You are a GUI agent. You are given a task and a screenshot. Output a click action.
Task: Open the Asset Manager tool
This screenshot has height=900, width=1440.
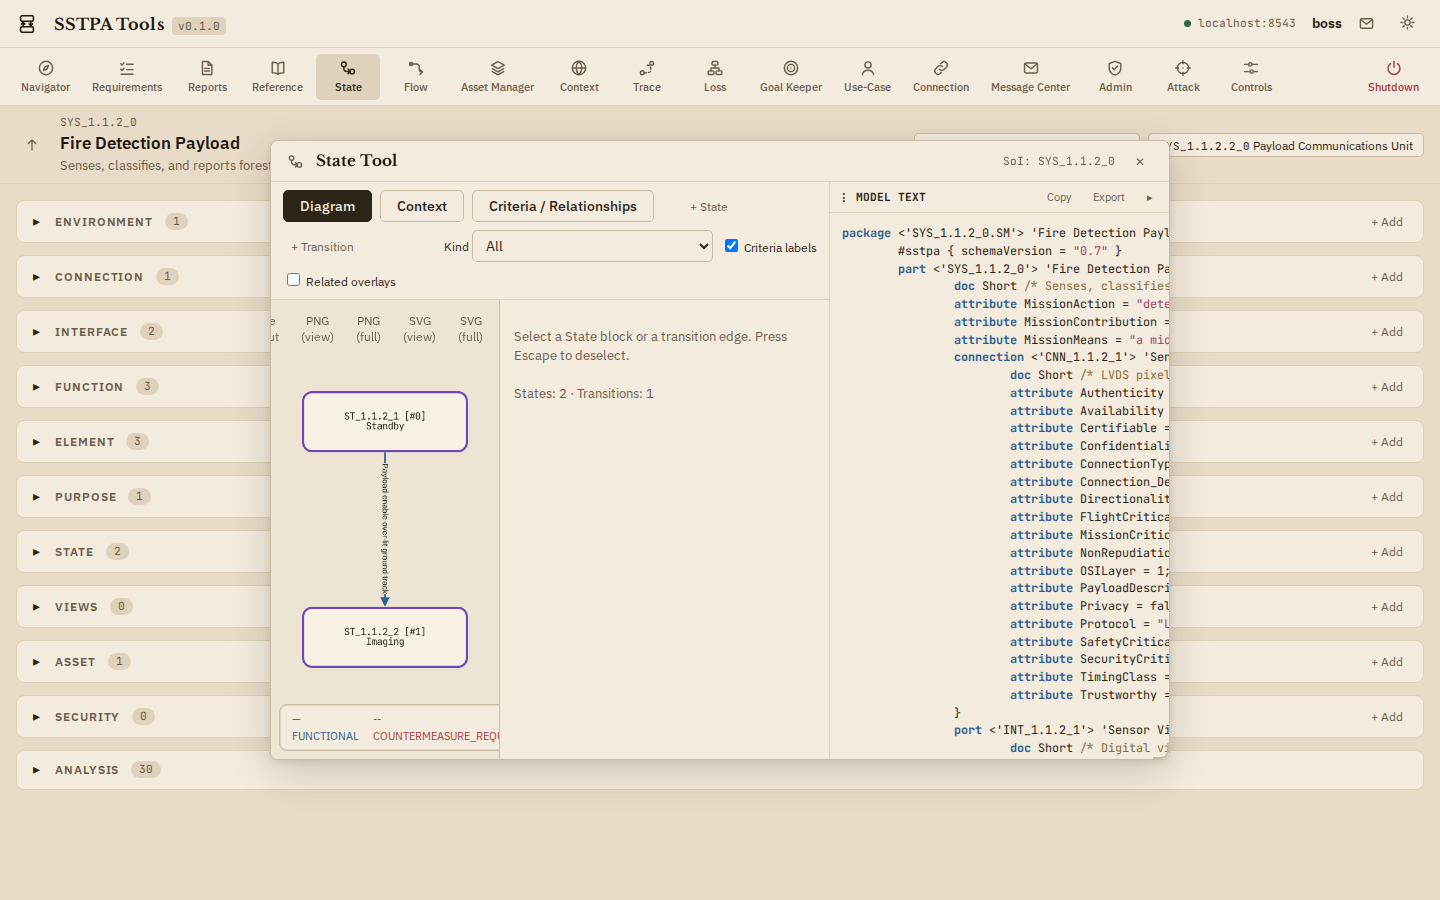point(497,77)
